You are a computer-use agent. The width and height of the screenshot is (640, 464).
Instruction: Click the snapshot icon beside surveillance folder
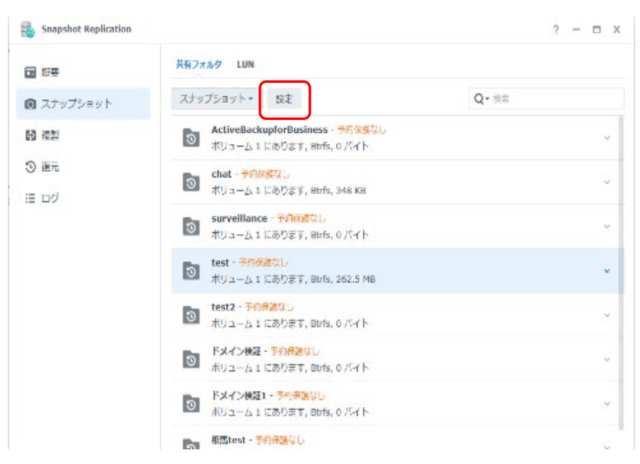click(191, 226)
